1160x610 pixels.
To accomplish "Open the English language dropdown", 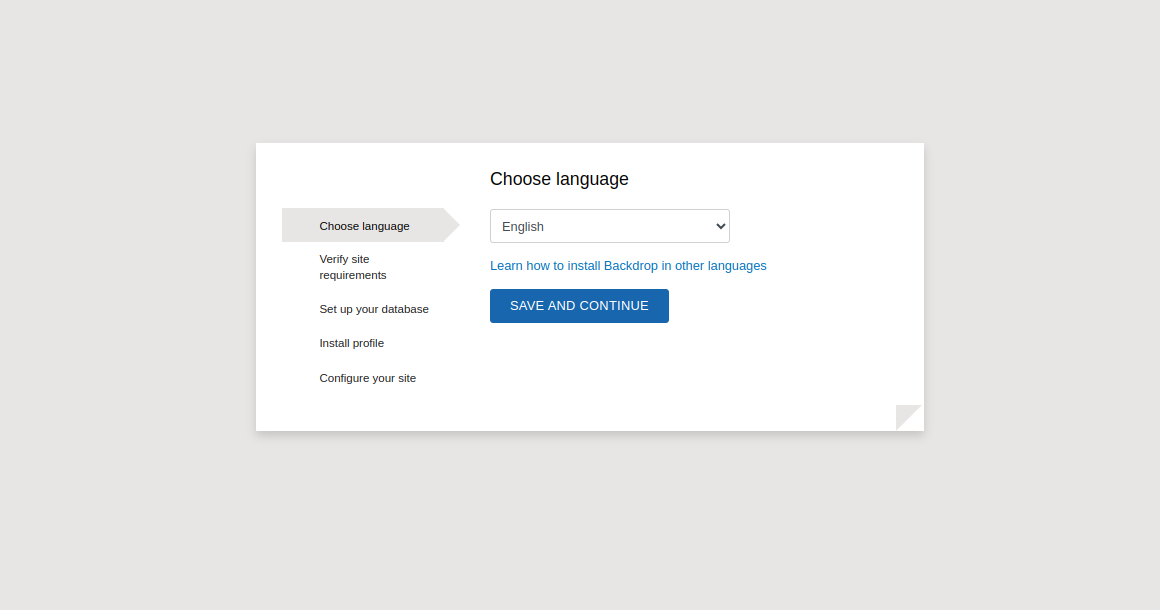I will coord(609,226).
